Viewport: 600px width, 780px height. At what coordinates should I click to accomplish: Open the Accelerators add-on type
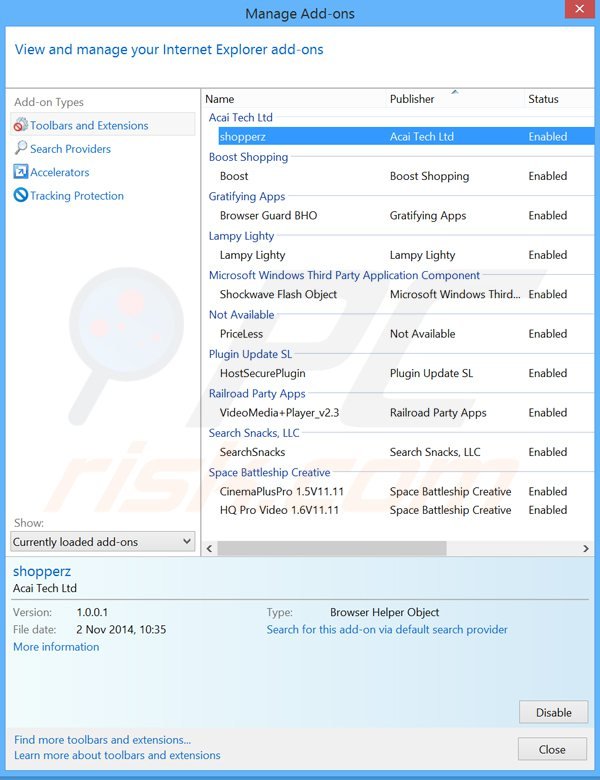[x=60, y=172]
